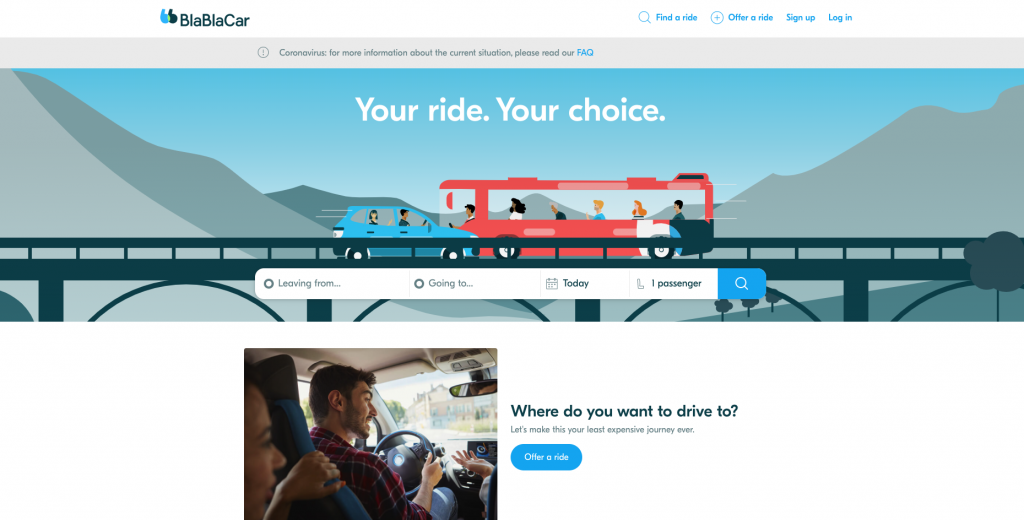Click the circle marker in Going to field
This screenshot has height=520, width=1024.
419,284
